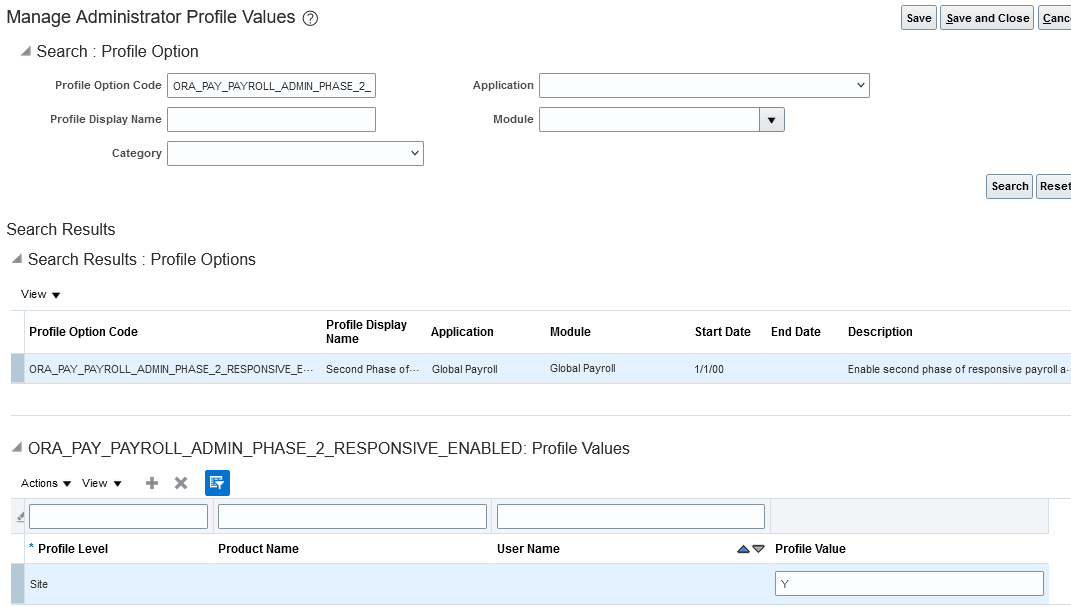
Task: Collapse the Search : Profile Option section
Action: pyautogui.click(x=25, y=51)
